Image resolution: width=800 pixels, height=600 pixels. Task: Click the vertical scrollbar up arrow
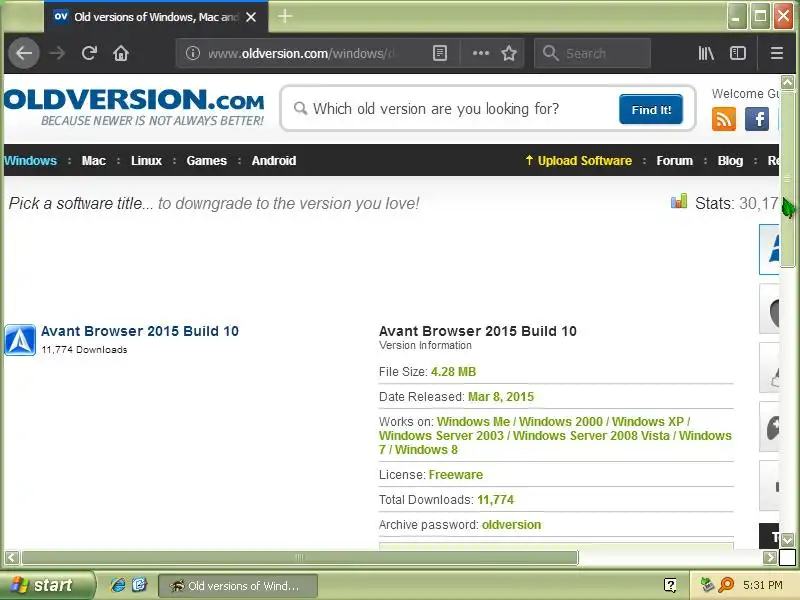click(x=787, y=82)
